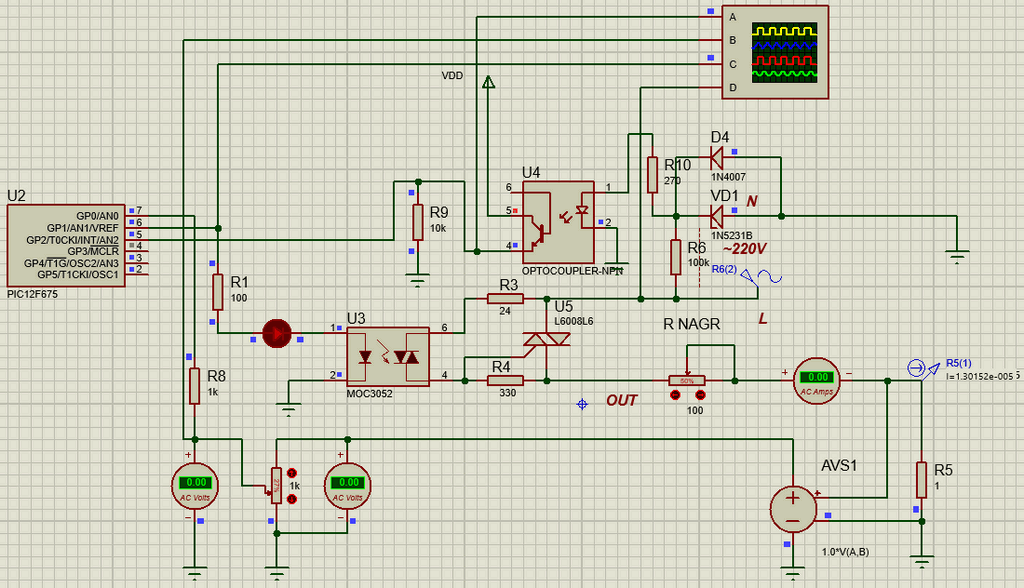The height and width of the screenshot is (588, 1024).
Task: Decrease the 1k potentiometer with lower red button
Action: tap(292, 499)
